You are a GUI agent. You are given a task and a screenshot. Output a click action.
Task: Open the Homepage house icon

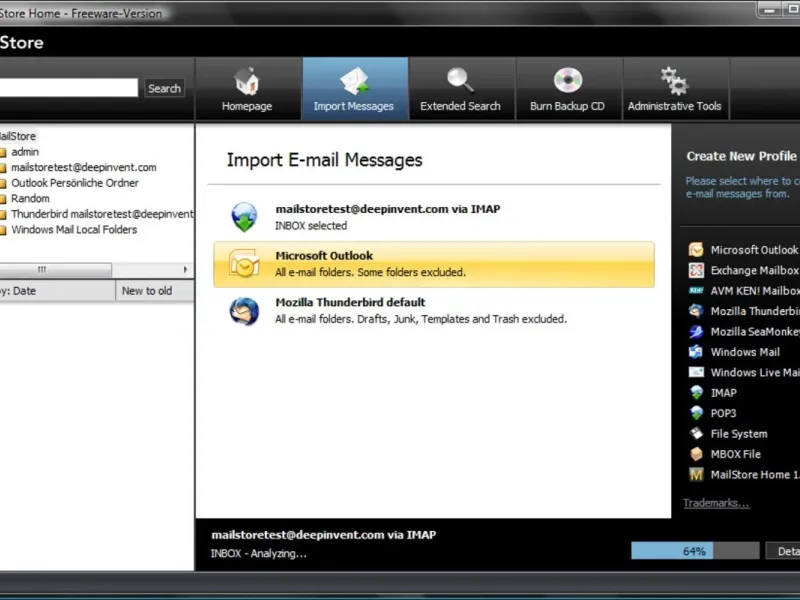point(247,81)
